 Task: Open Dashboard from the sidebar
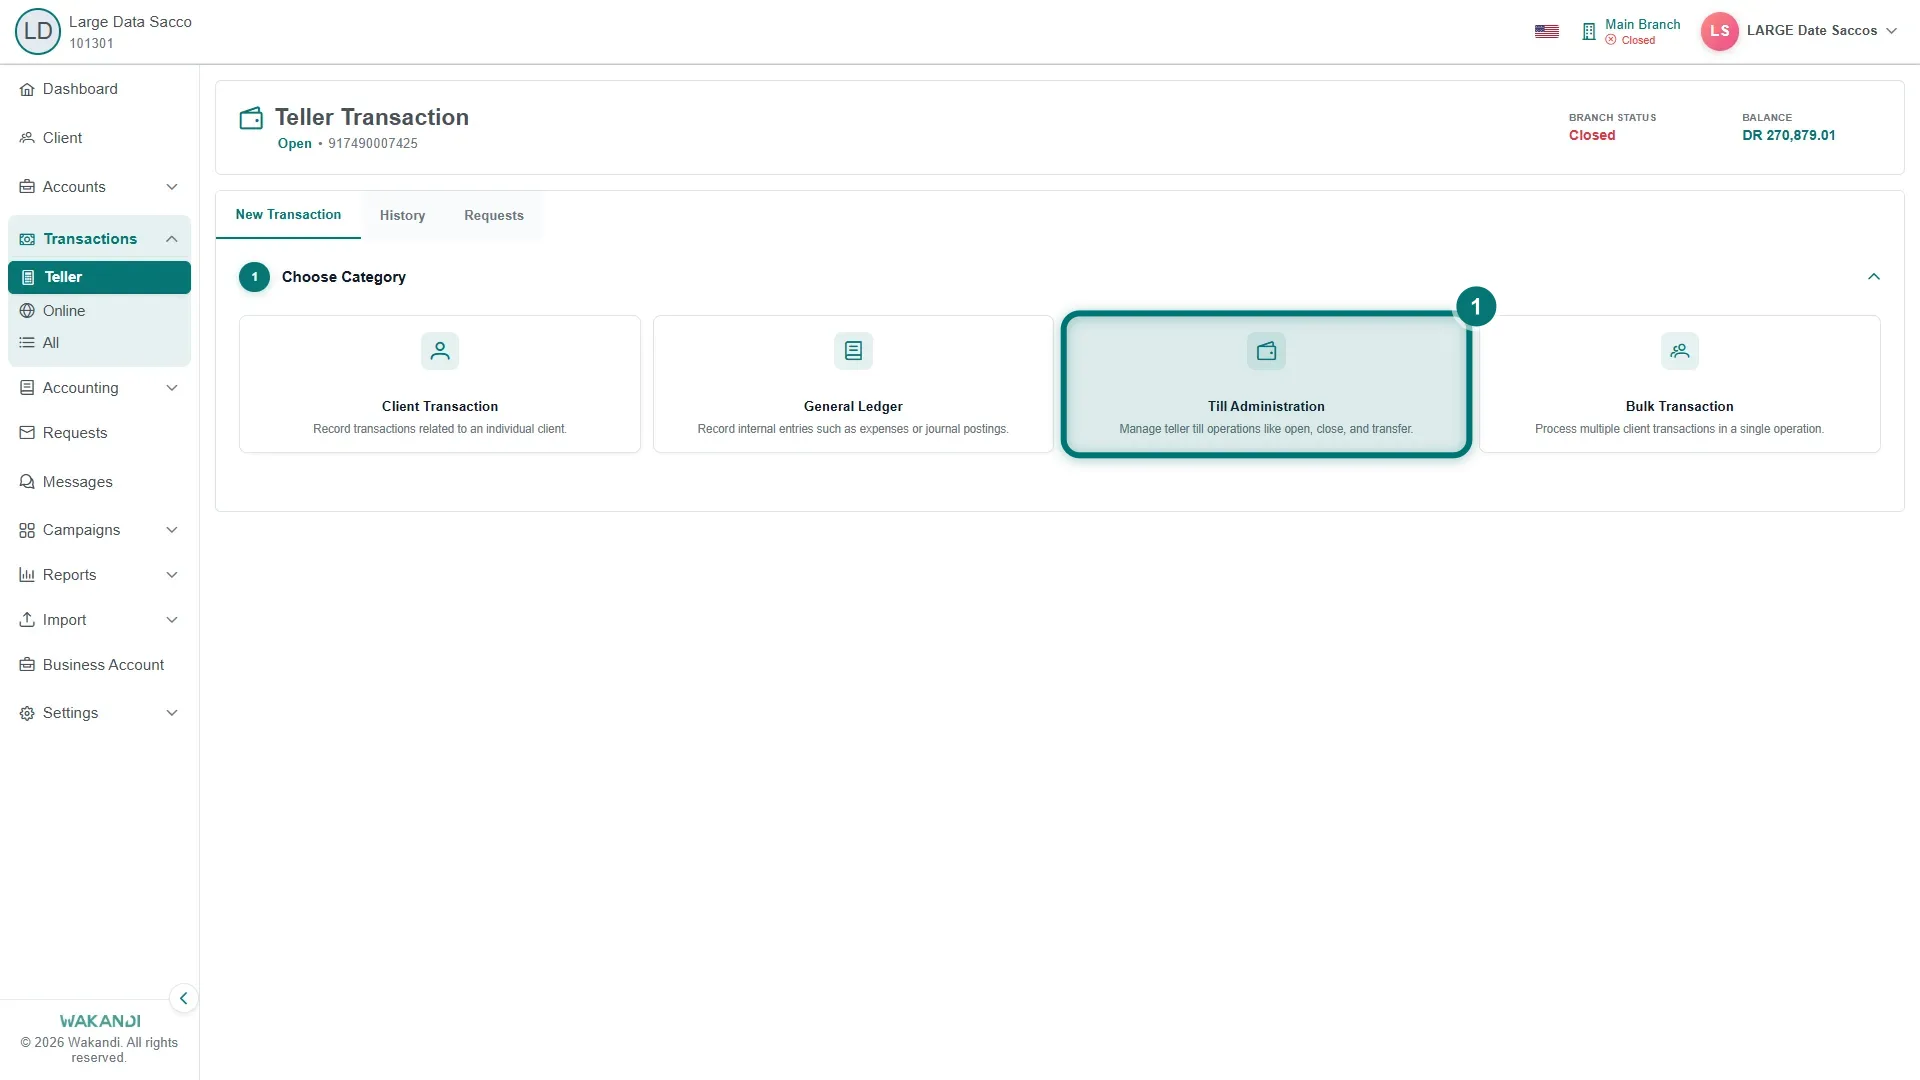pyautogui.click(x=80, y=89)
